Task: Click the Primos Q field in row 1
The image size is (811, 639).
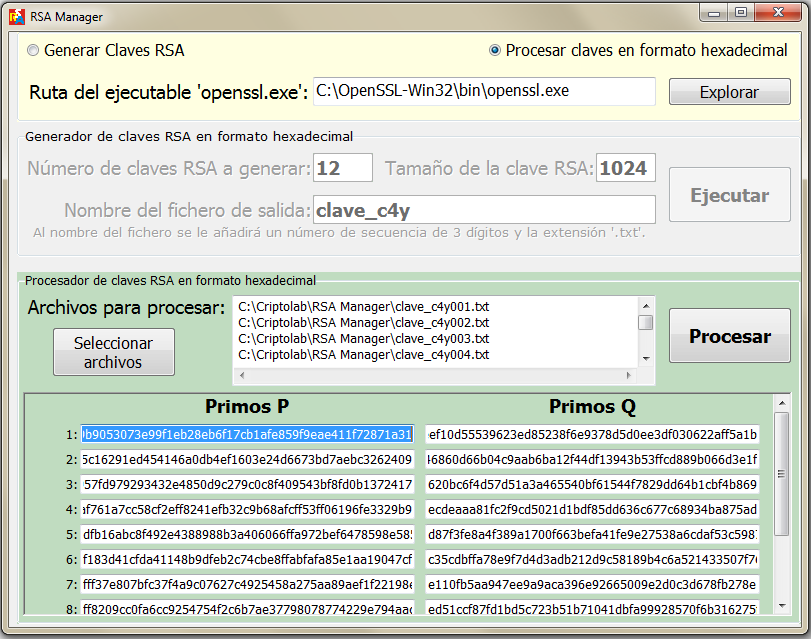Action: pos(591,434)
